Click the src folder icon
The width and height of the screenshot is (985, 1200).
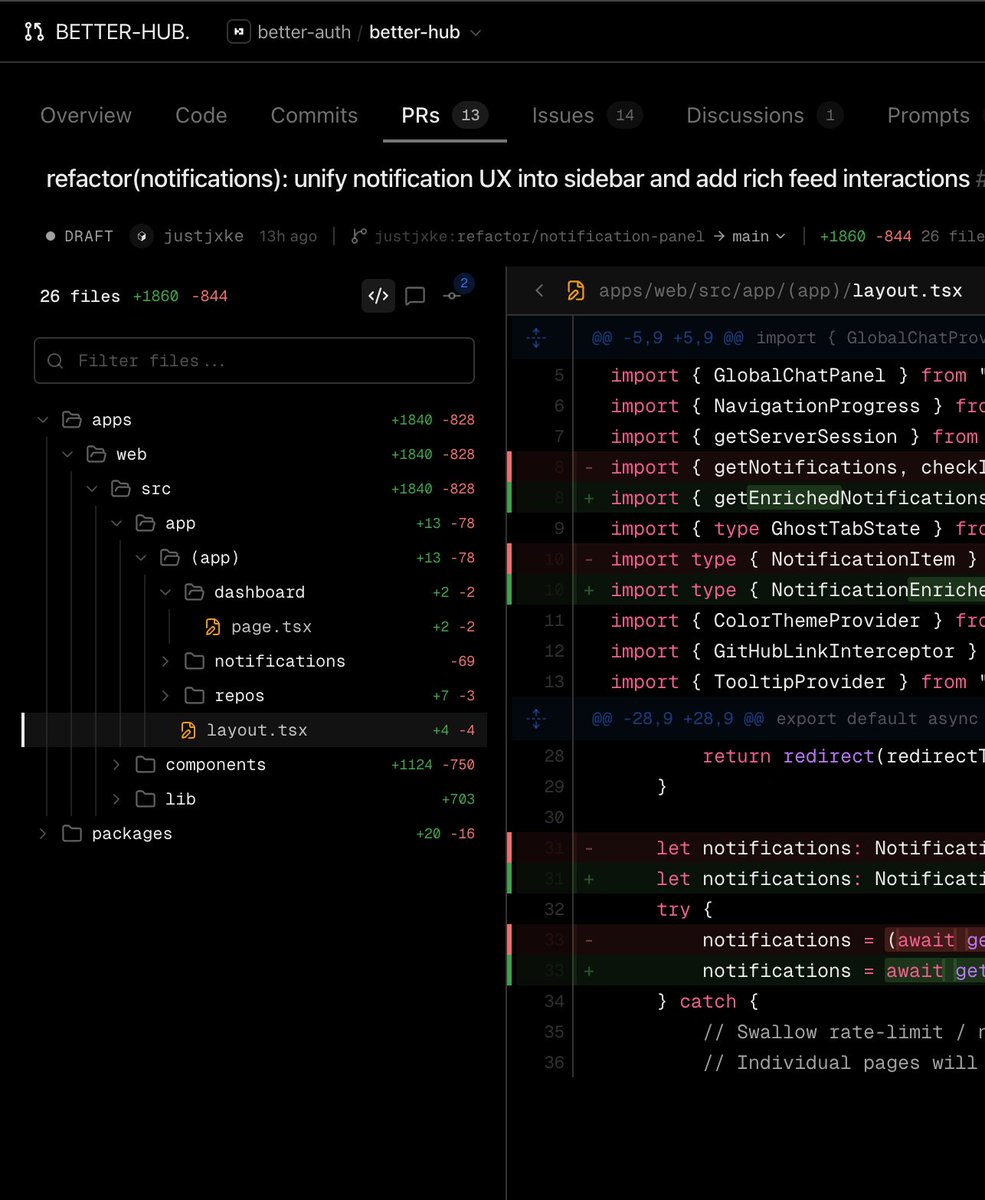[121, 489]
